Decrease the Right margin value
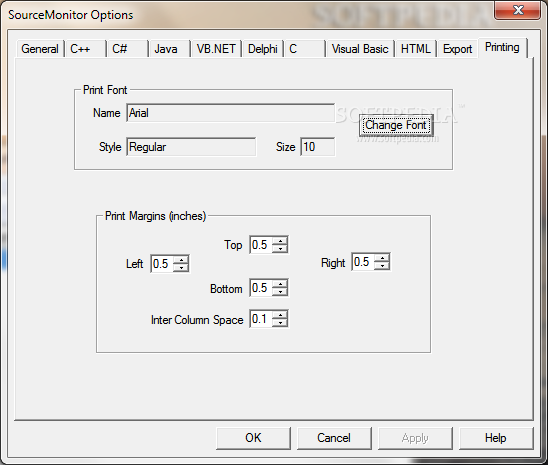 pyautogui.click(x=382, y=266)
